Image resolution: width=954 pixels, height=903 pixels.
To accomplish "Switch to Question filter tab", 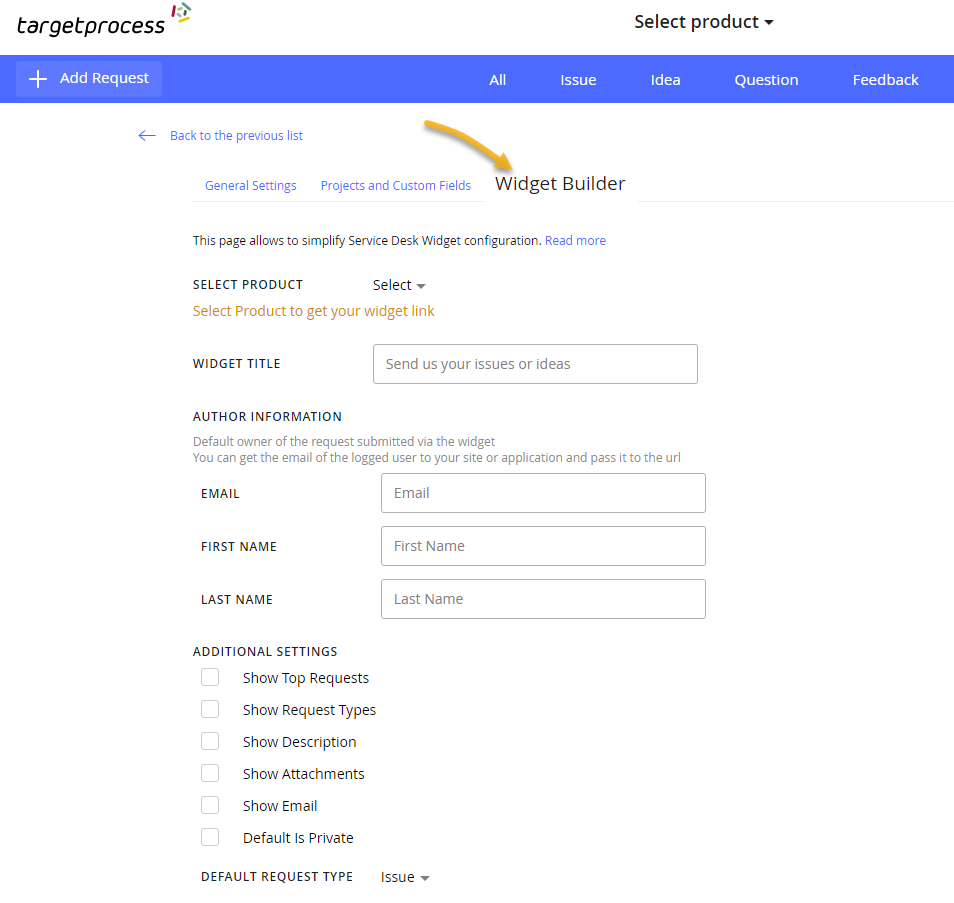I will click(x=766, y=80).
